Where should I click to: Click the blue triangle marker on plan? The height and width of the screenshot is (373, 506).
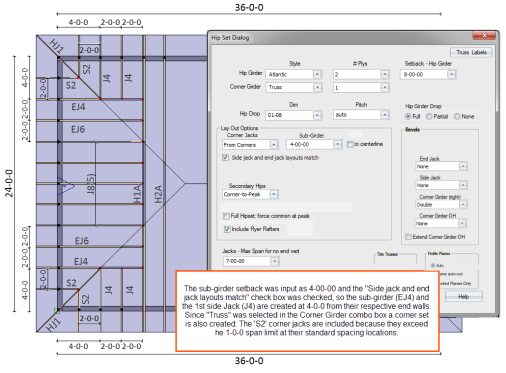click(65, 185)
